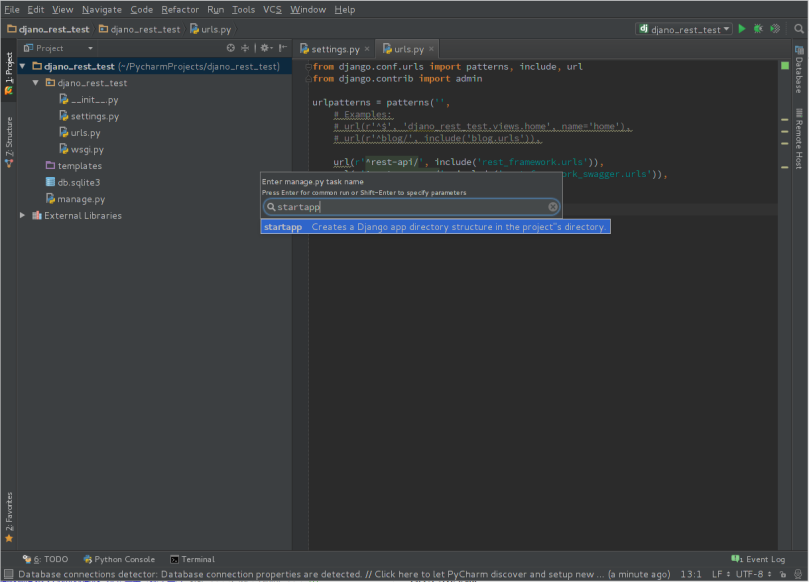The image size is (809, 582).
Task: Toggle the 1: Project side tab
Action: point(9,73)
